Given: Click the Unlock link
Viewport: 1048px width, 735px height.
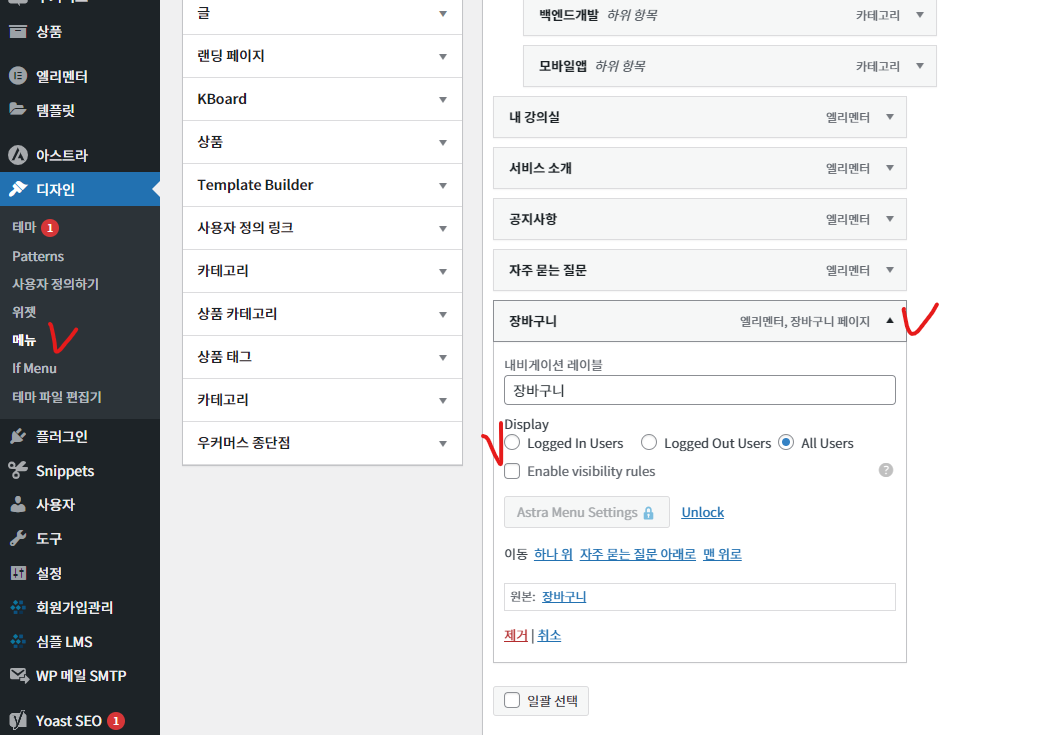Looking at the screenshot, I should (x=702, y=512).
